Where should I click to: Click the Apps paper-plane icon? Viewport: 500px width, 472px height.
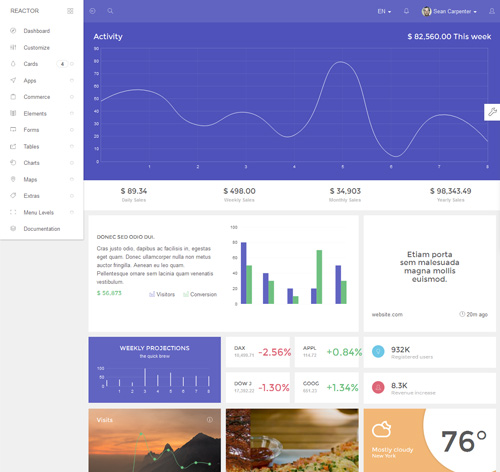(13, 80)
